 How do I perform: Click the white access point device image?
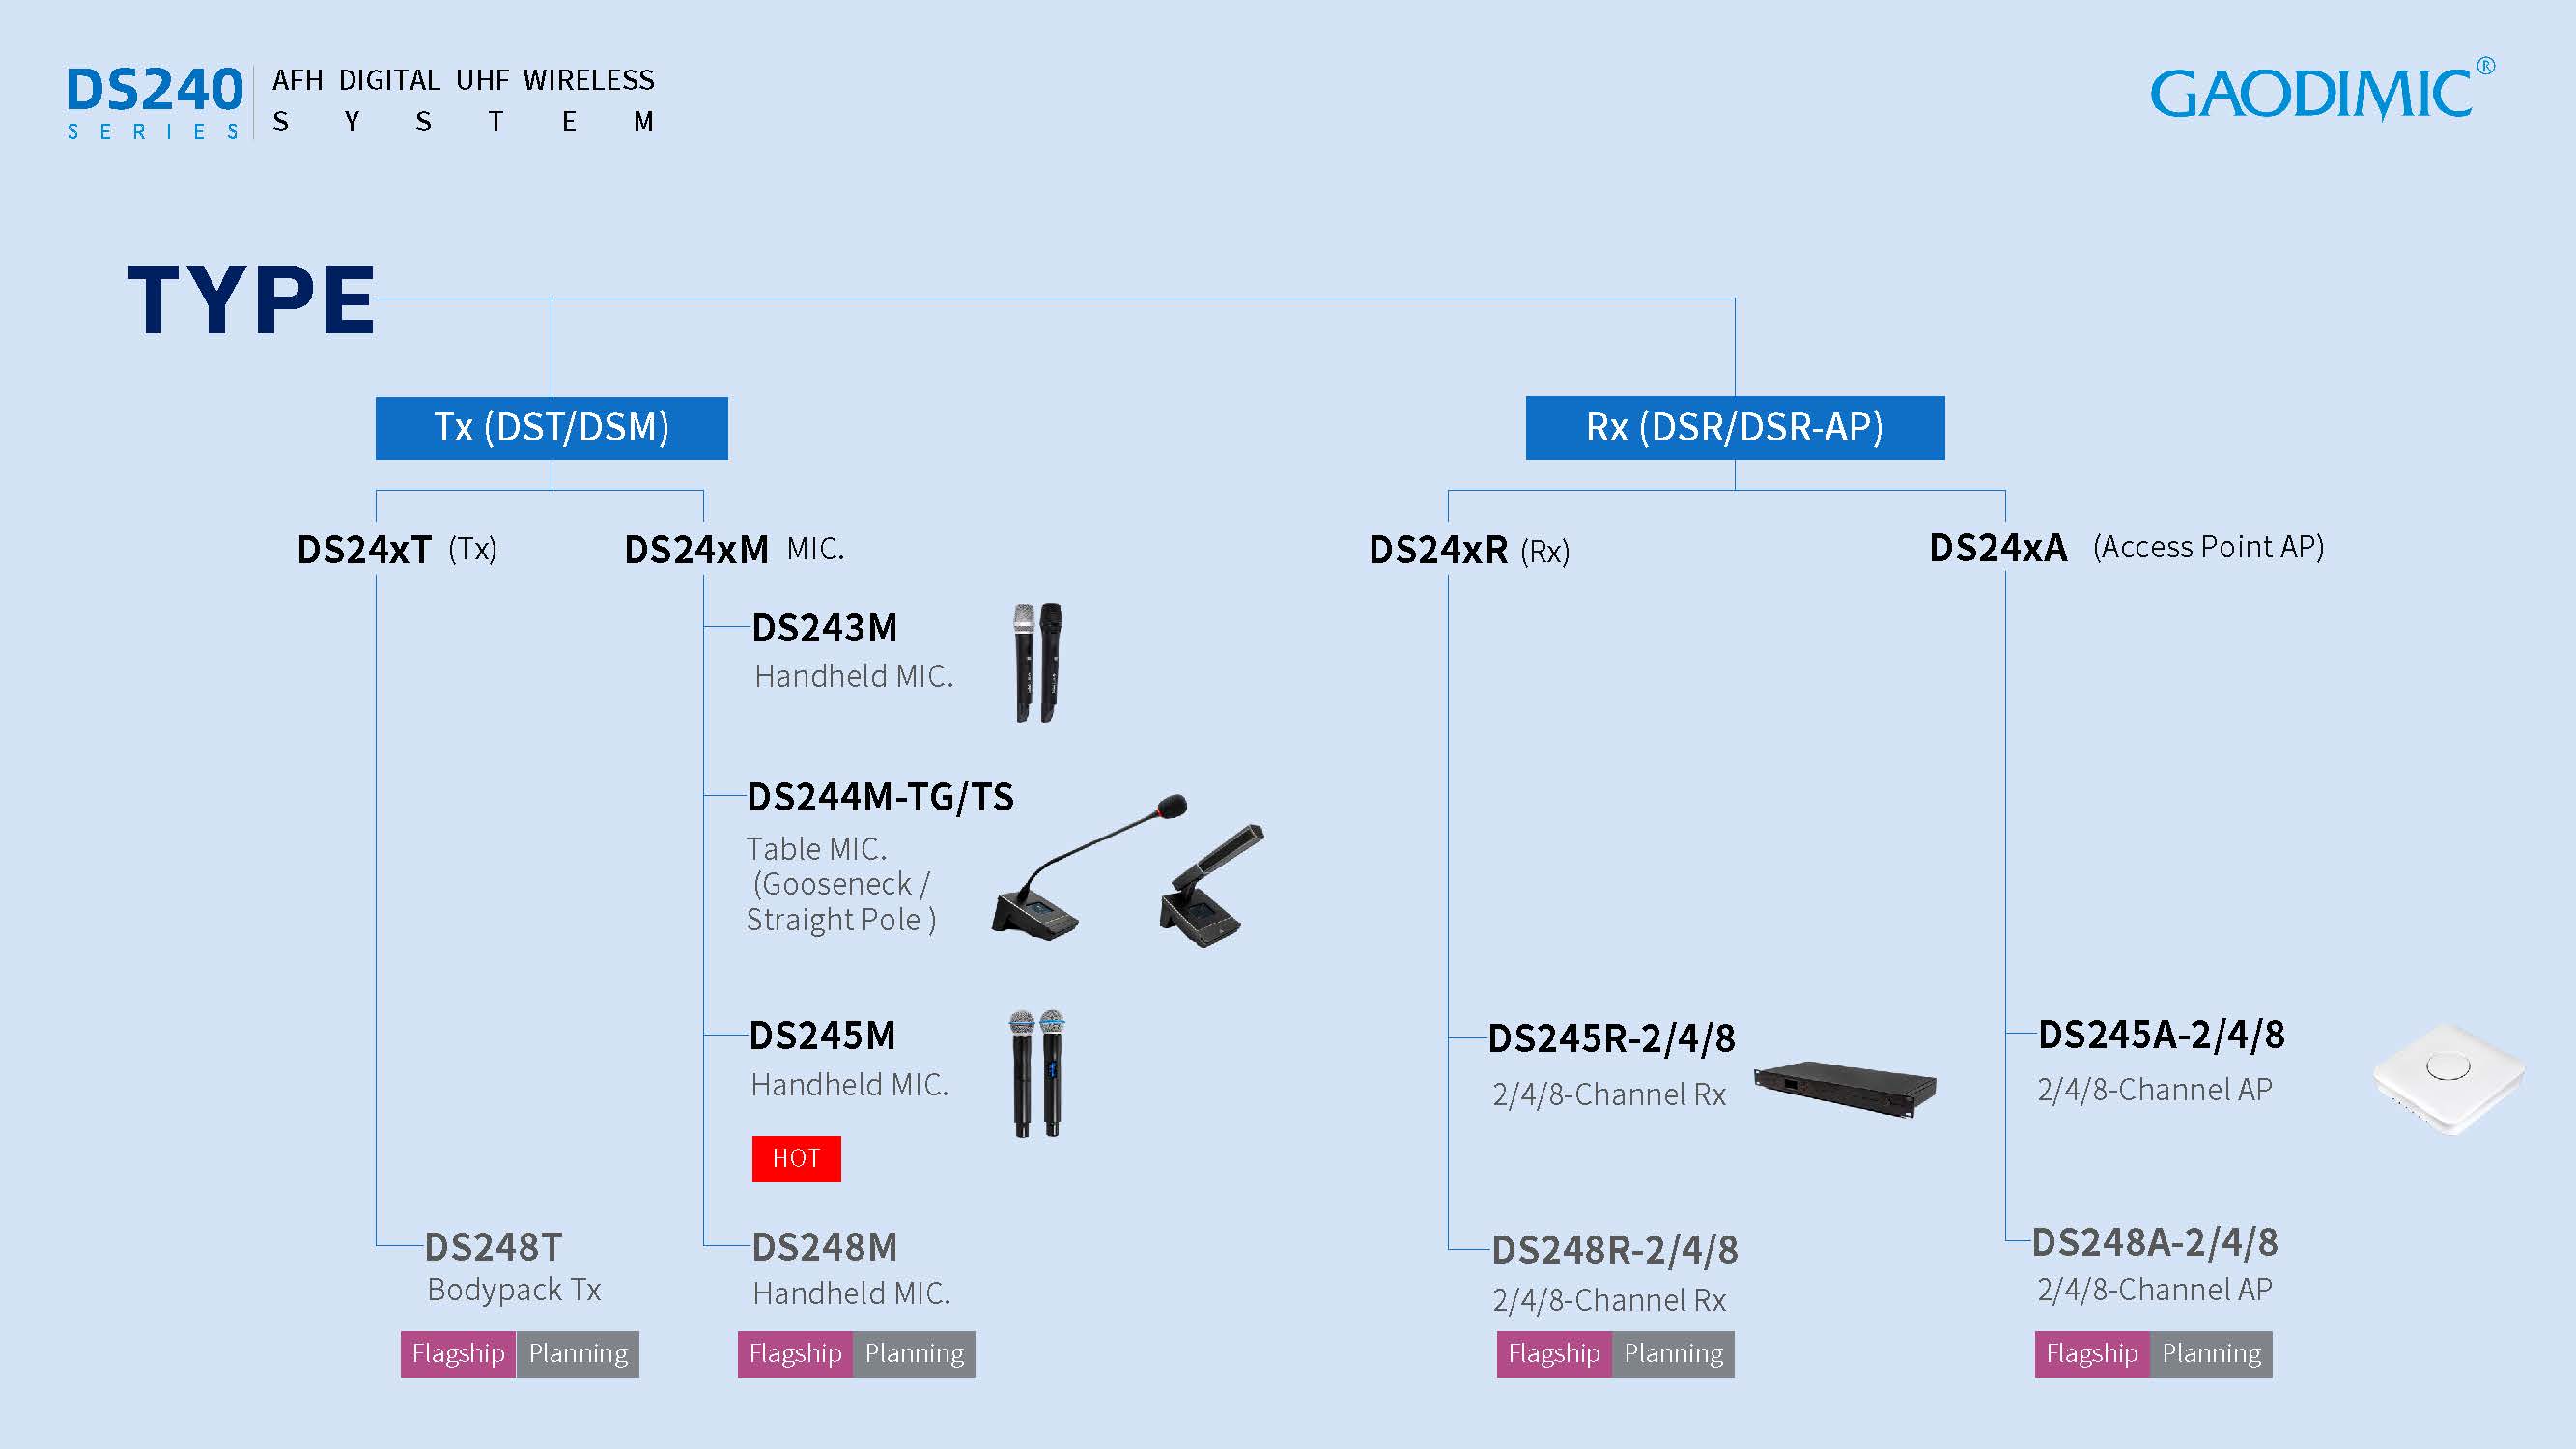point(2449,1077)
